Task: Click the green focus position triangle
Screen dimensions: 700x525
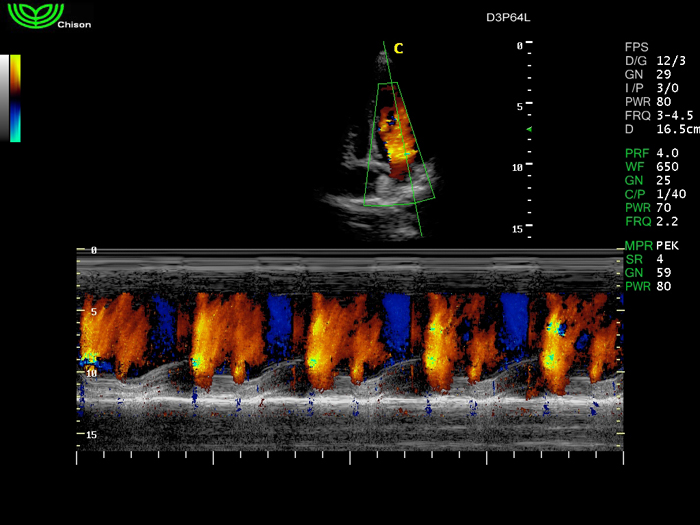Action: coord(529,130)
